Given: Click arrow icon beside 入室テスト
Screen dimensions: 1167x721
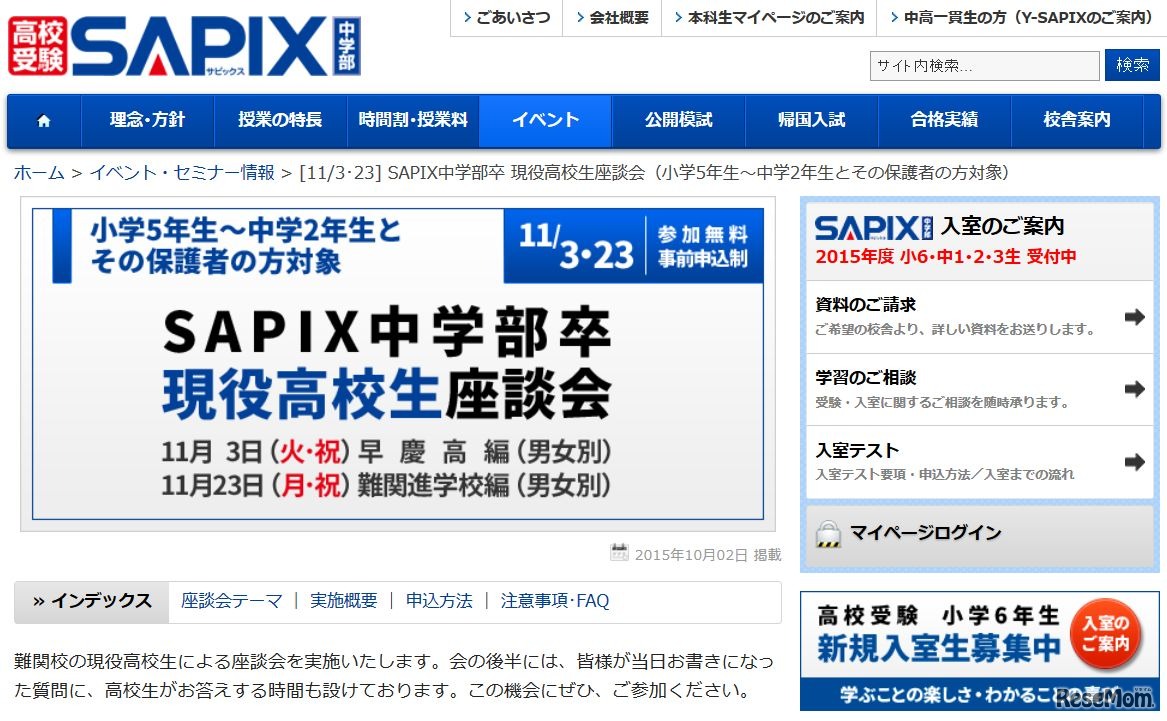Looking at the screenshot, I should (1134, 462).
